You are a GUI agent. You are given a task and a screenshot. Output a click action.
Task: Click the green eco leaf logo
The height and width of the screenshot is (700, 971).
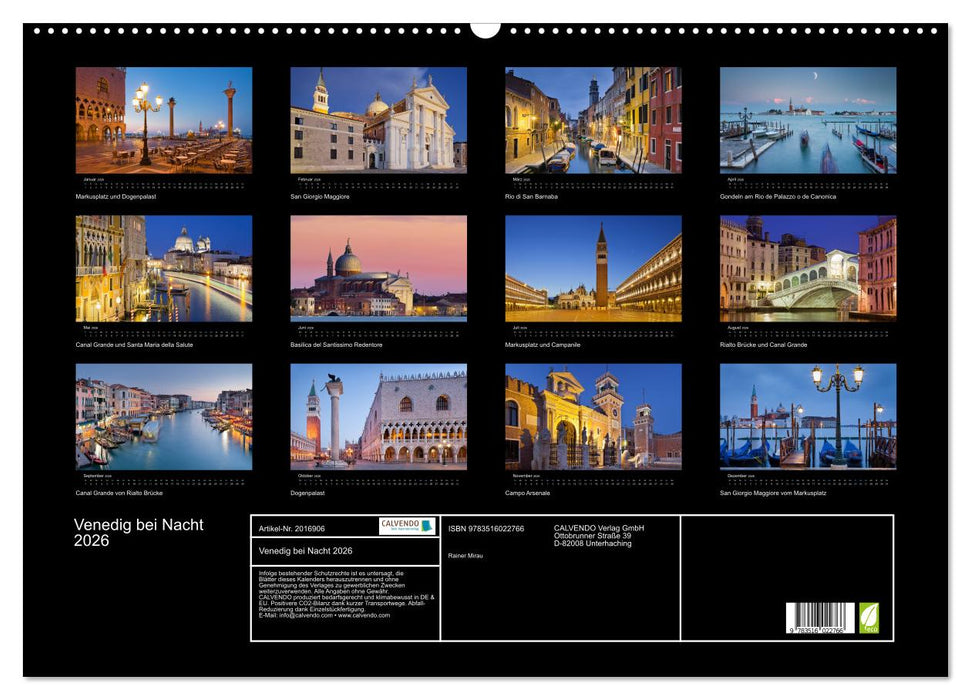[x=867, y=618]
